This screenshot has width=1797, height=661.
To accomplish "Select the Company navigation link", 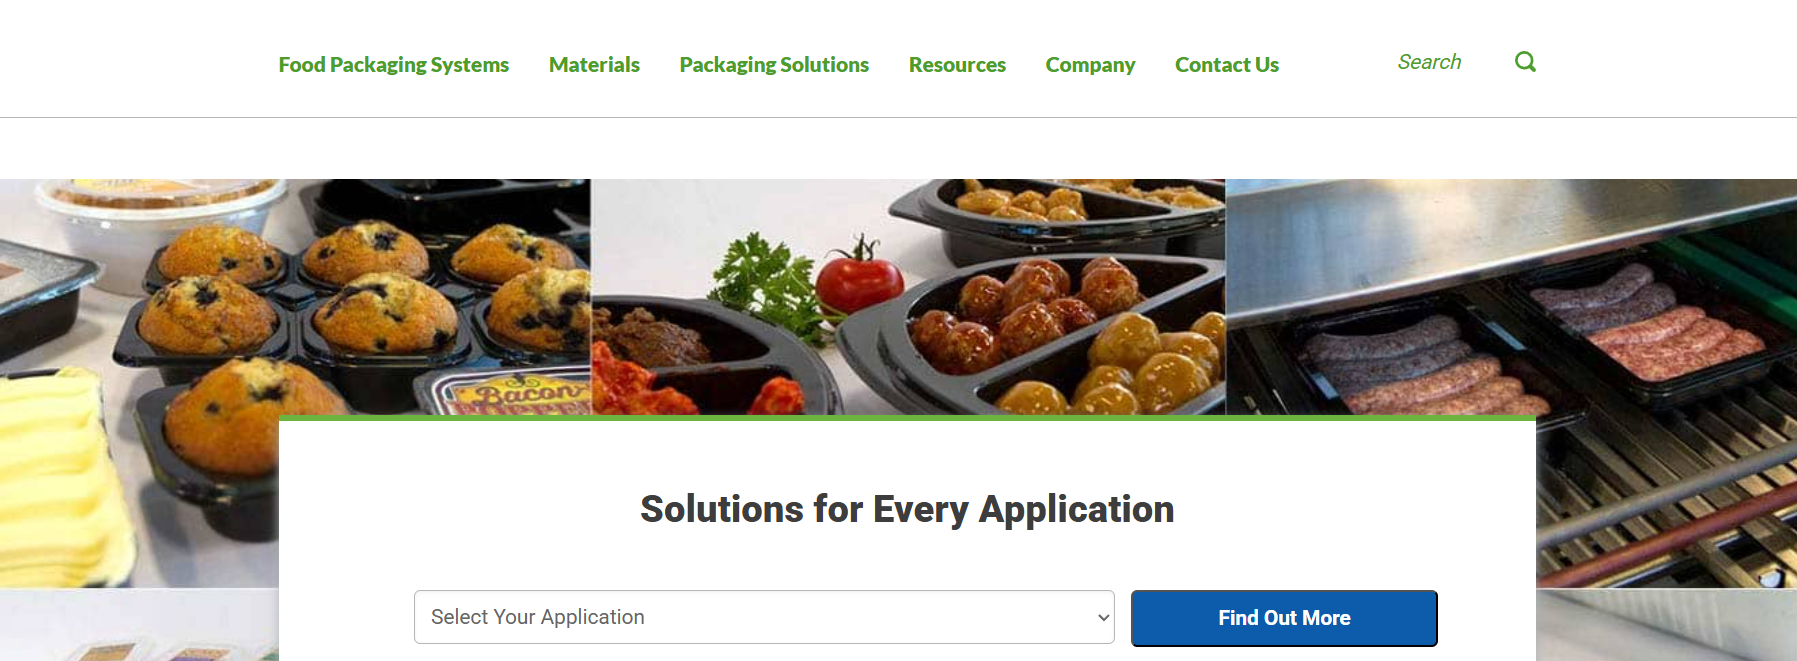I will [1090, 65].
